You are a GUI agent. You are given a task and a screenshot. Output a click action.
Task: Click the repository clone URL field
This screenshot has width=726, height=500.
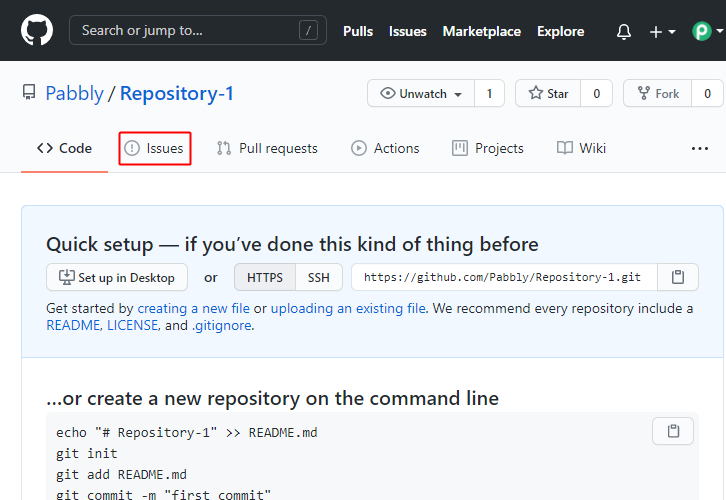[x=504, y=277]
